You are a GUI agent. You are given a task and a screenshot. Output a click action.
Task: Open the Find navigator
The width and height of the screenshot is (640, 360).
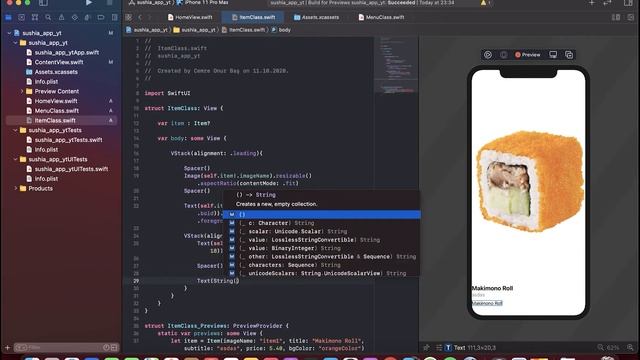pyautogui.click(x=48, y=18)
